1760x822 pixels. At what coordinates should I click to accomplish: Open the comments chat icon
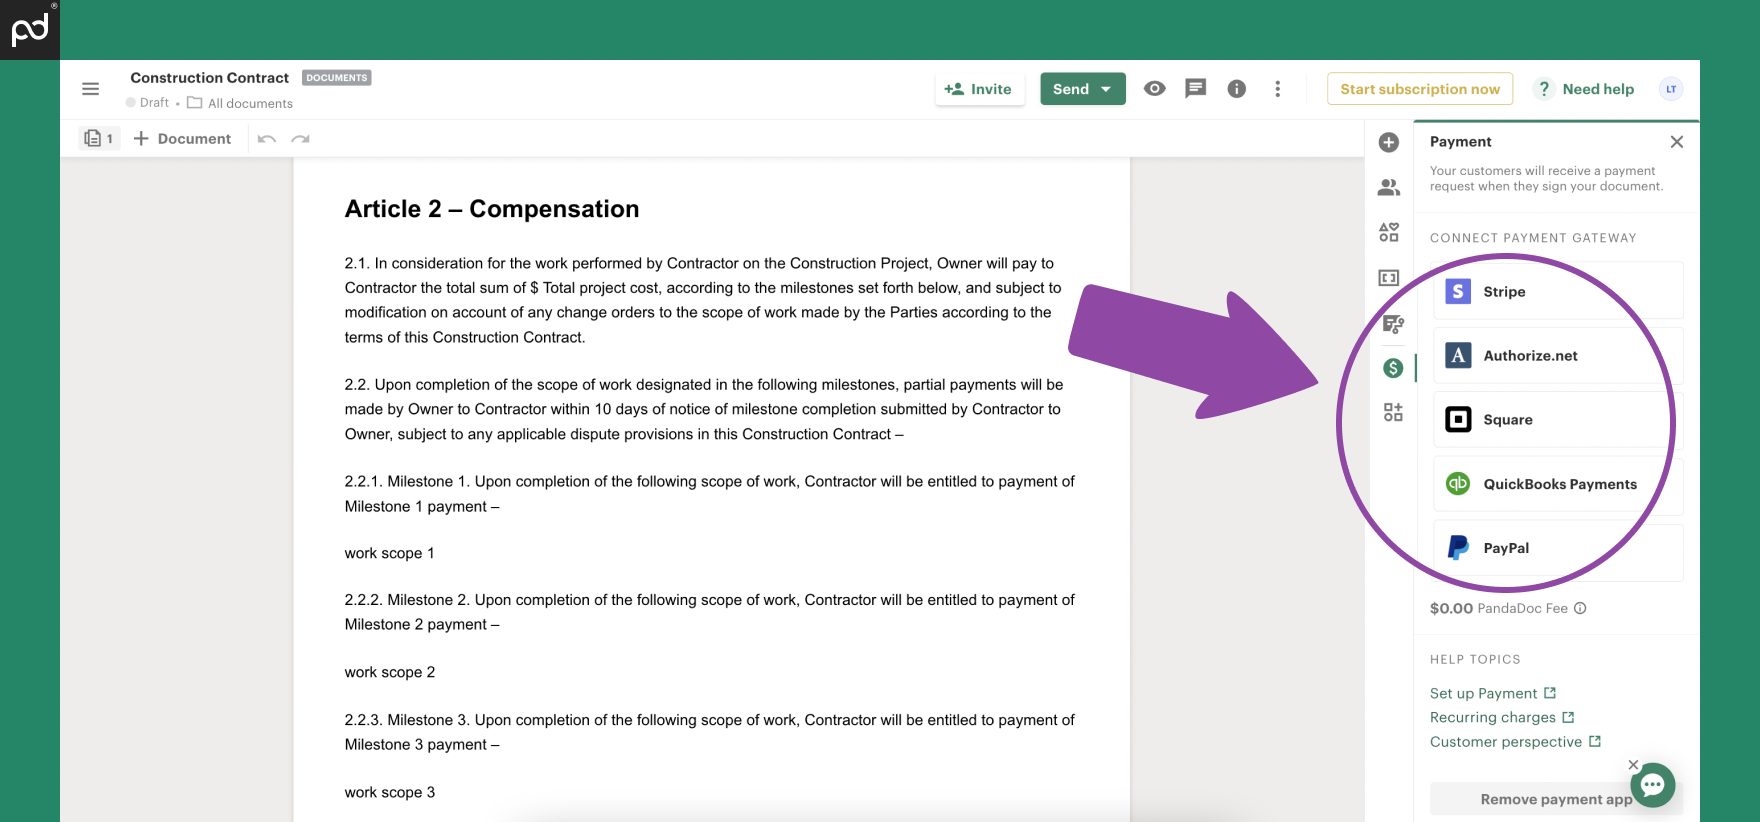coord(1195,88)
